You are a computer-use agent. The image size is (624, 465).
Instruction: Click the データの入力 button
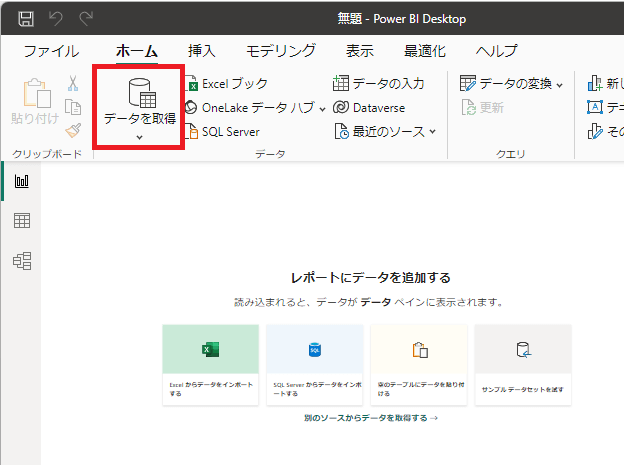[x=378, y=83]
